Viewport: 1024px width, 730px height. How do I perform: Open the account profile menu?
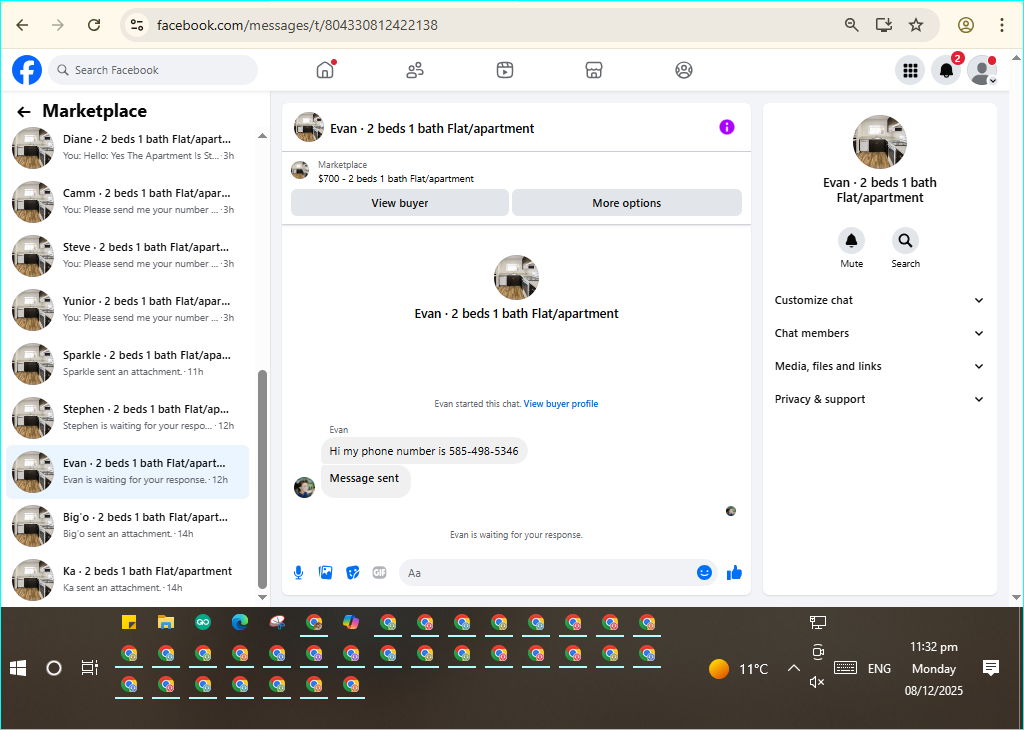click(982, 70)
